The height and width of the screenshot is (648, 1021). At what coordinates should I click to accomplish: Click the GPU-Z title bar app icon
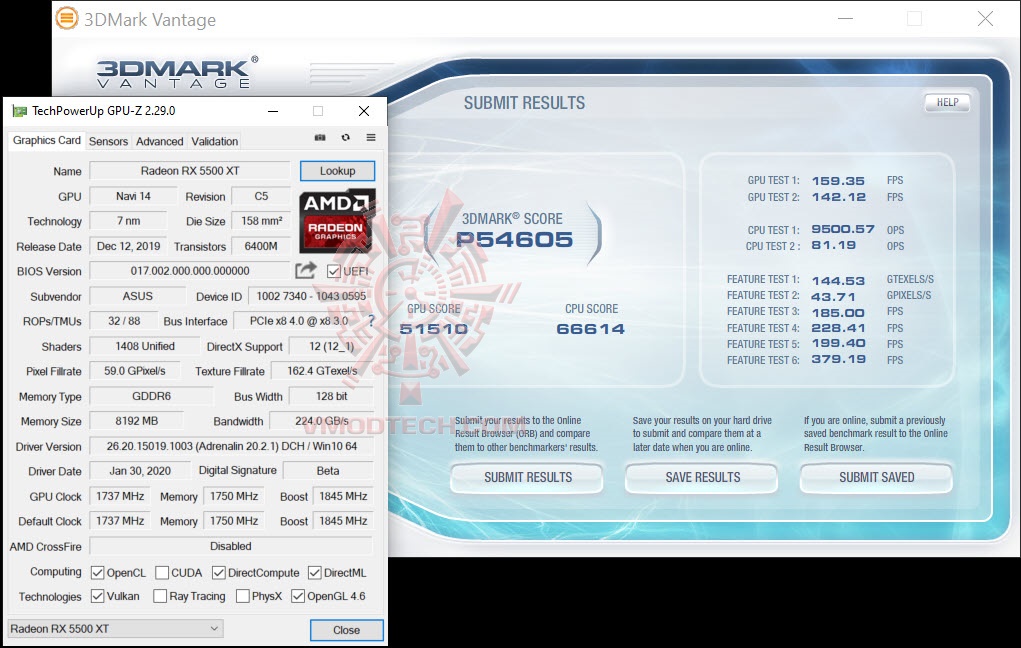(x=20, y=111)
